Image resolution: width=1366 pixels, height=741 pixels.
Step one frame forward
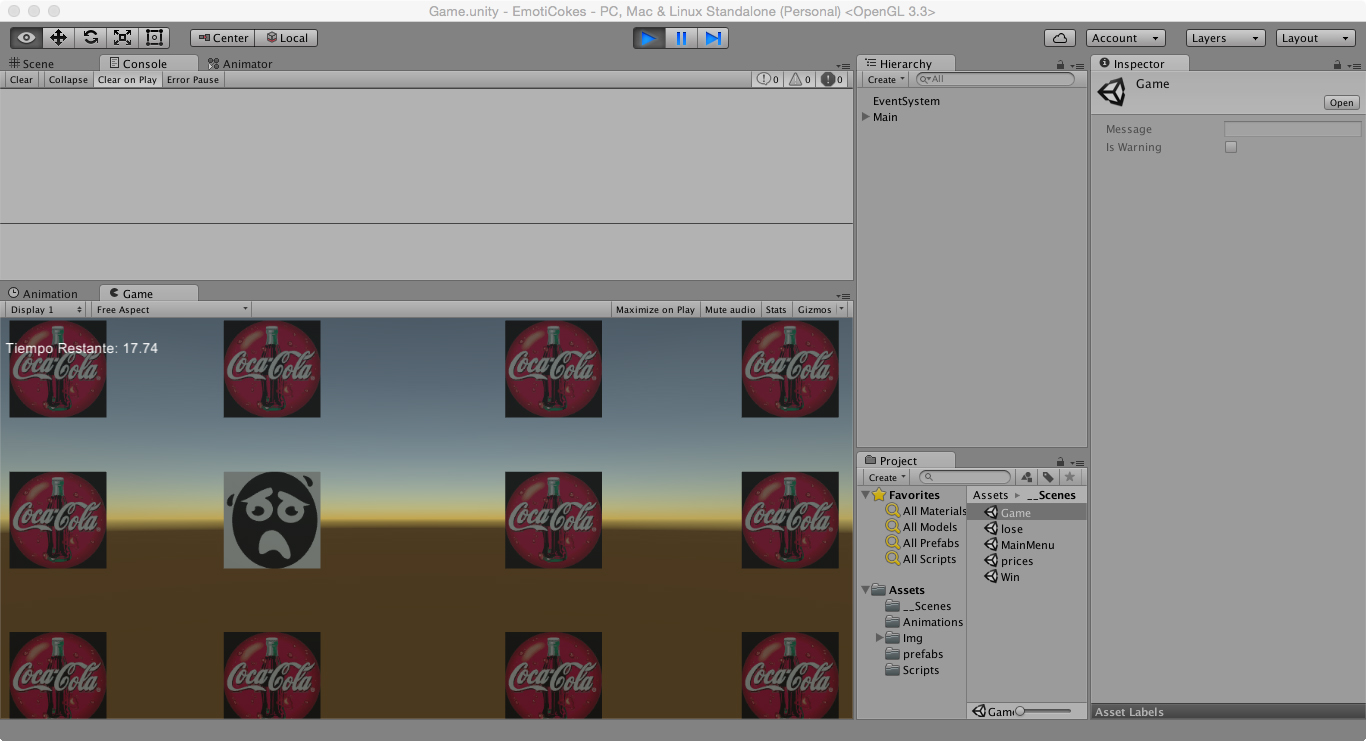click(x=713, y=38)
